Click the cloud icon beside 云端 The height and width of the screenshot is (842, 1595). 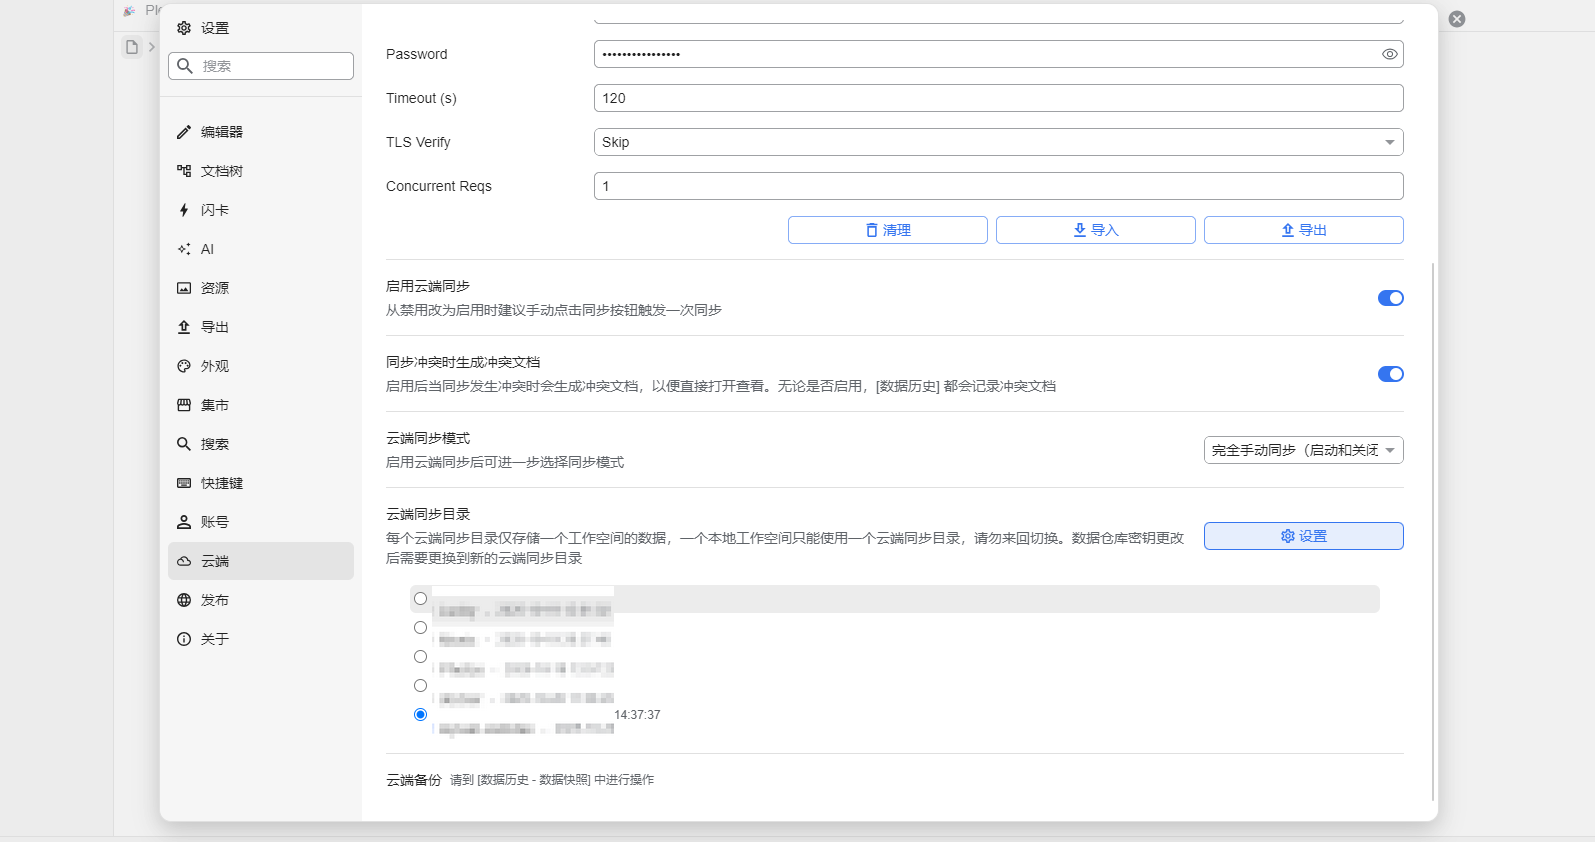pos(184,561)
